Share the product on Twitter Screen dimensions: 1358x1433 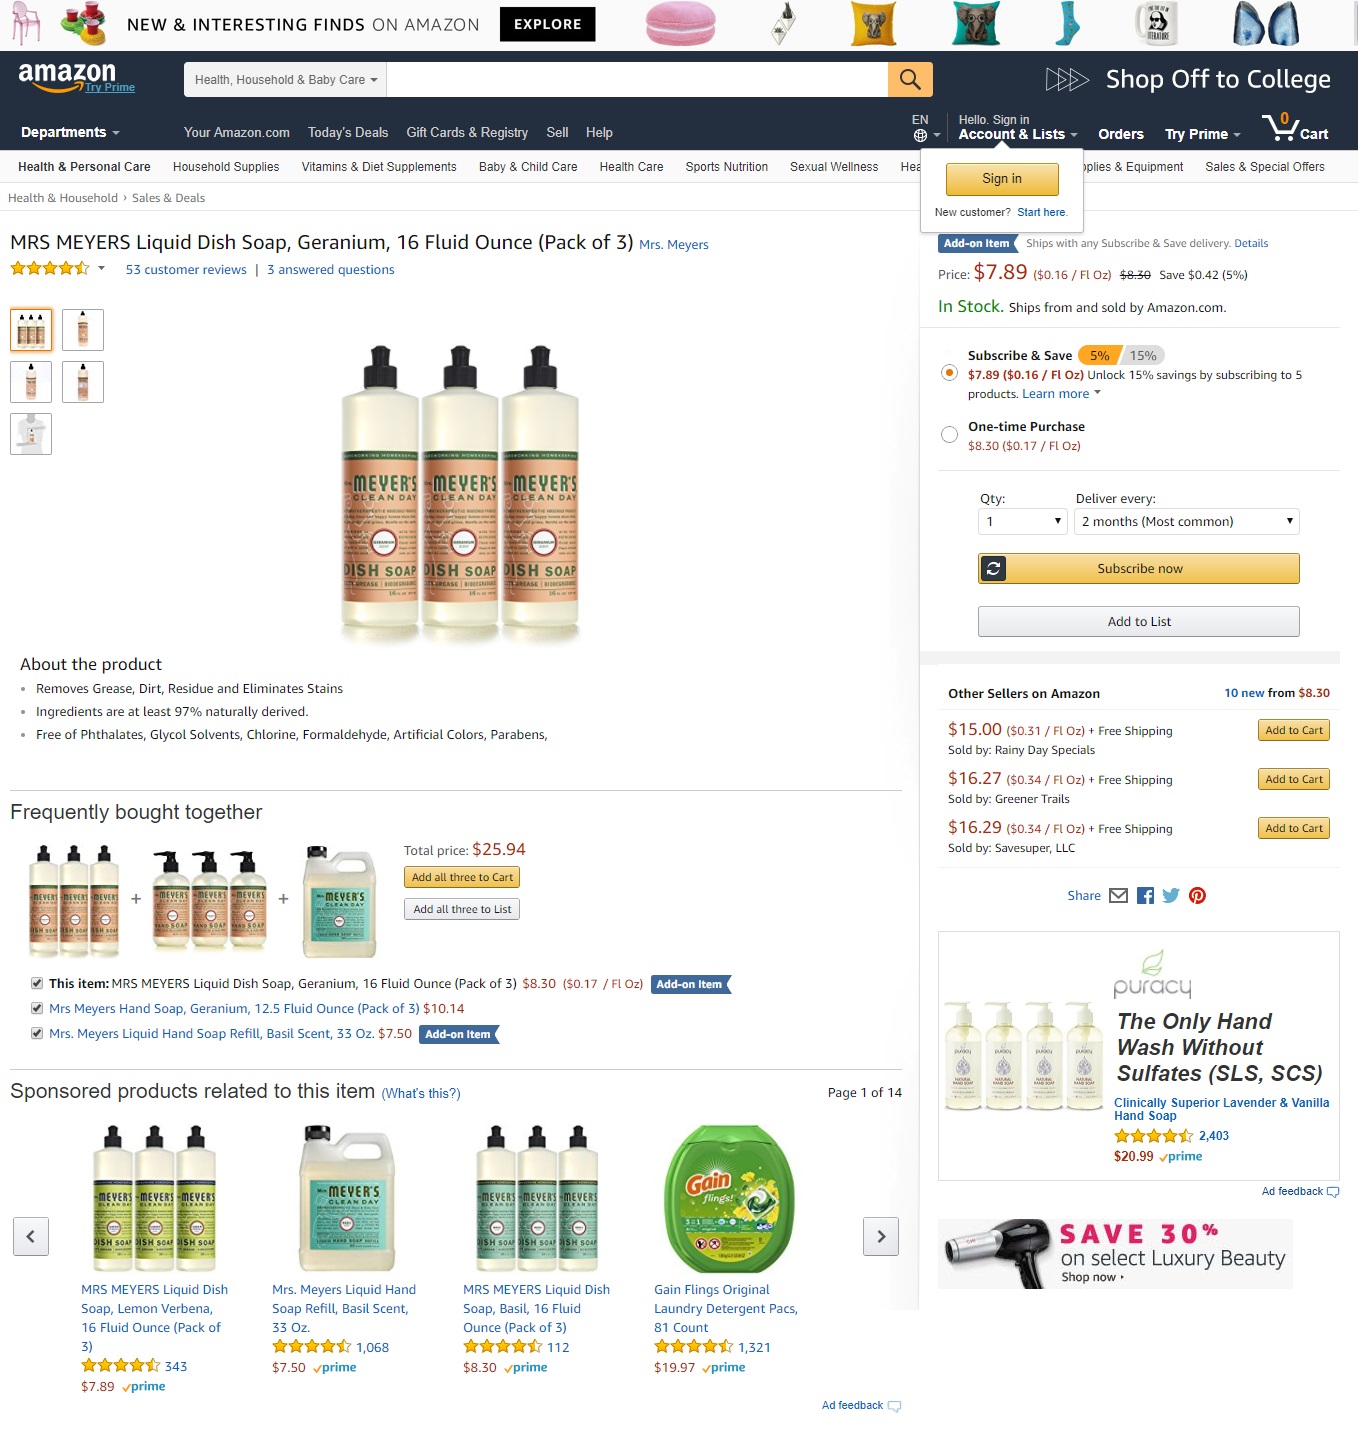pyautogui.click(x=1171, y=896)
